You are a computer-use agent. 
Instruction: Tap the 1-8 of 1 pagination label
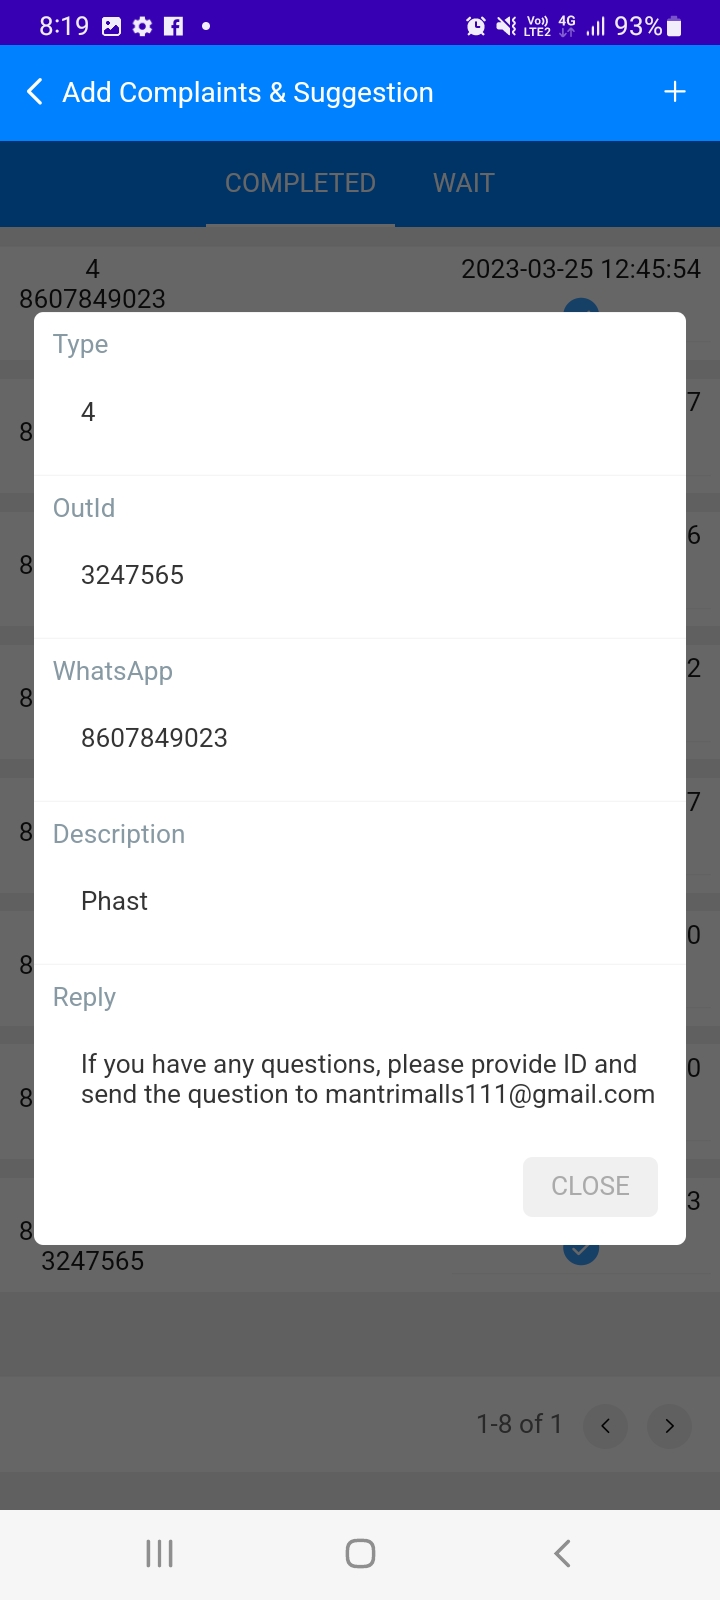[x=519, y=1424]
